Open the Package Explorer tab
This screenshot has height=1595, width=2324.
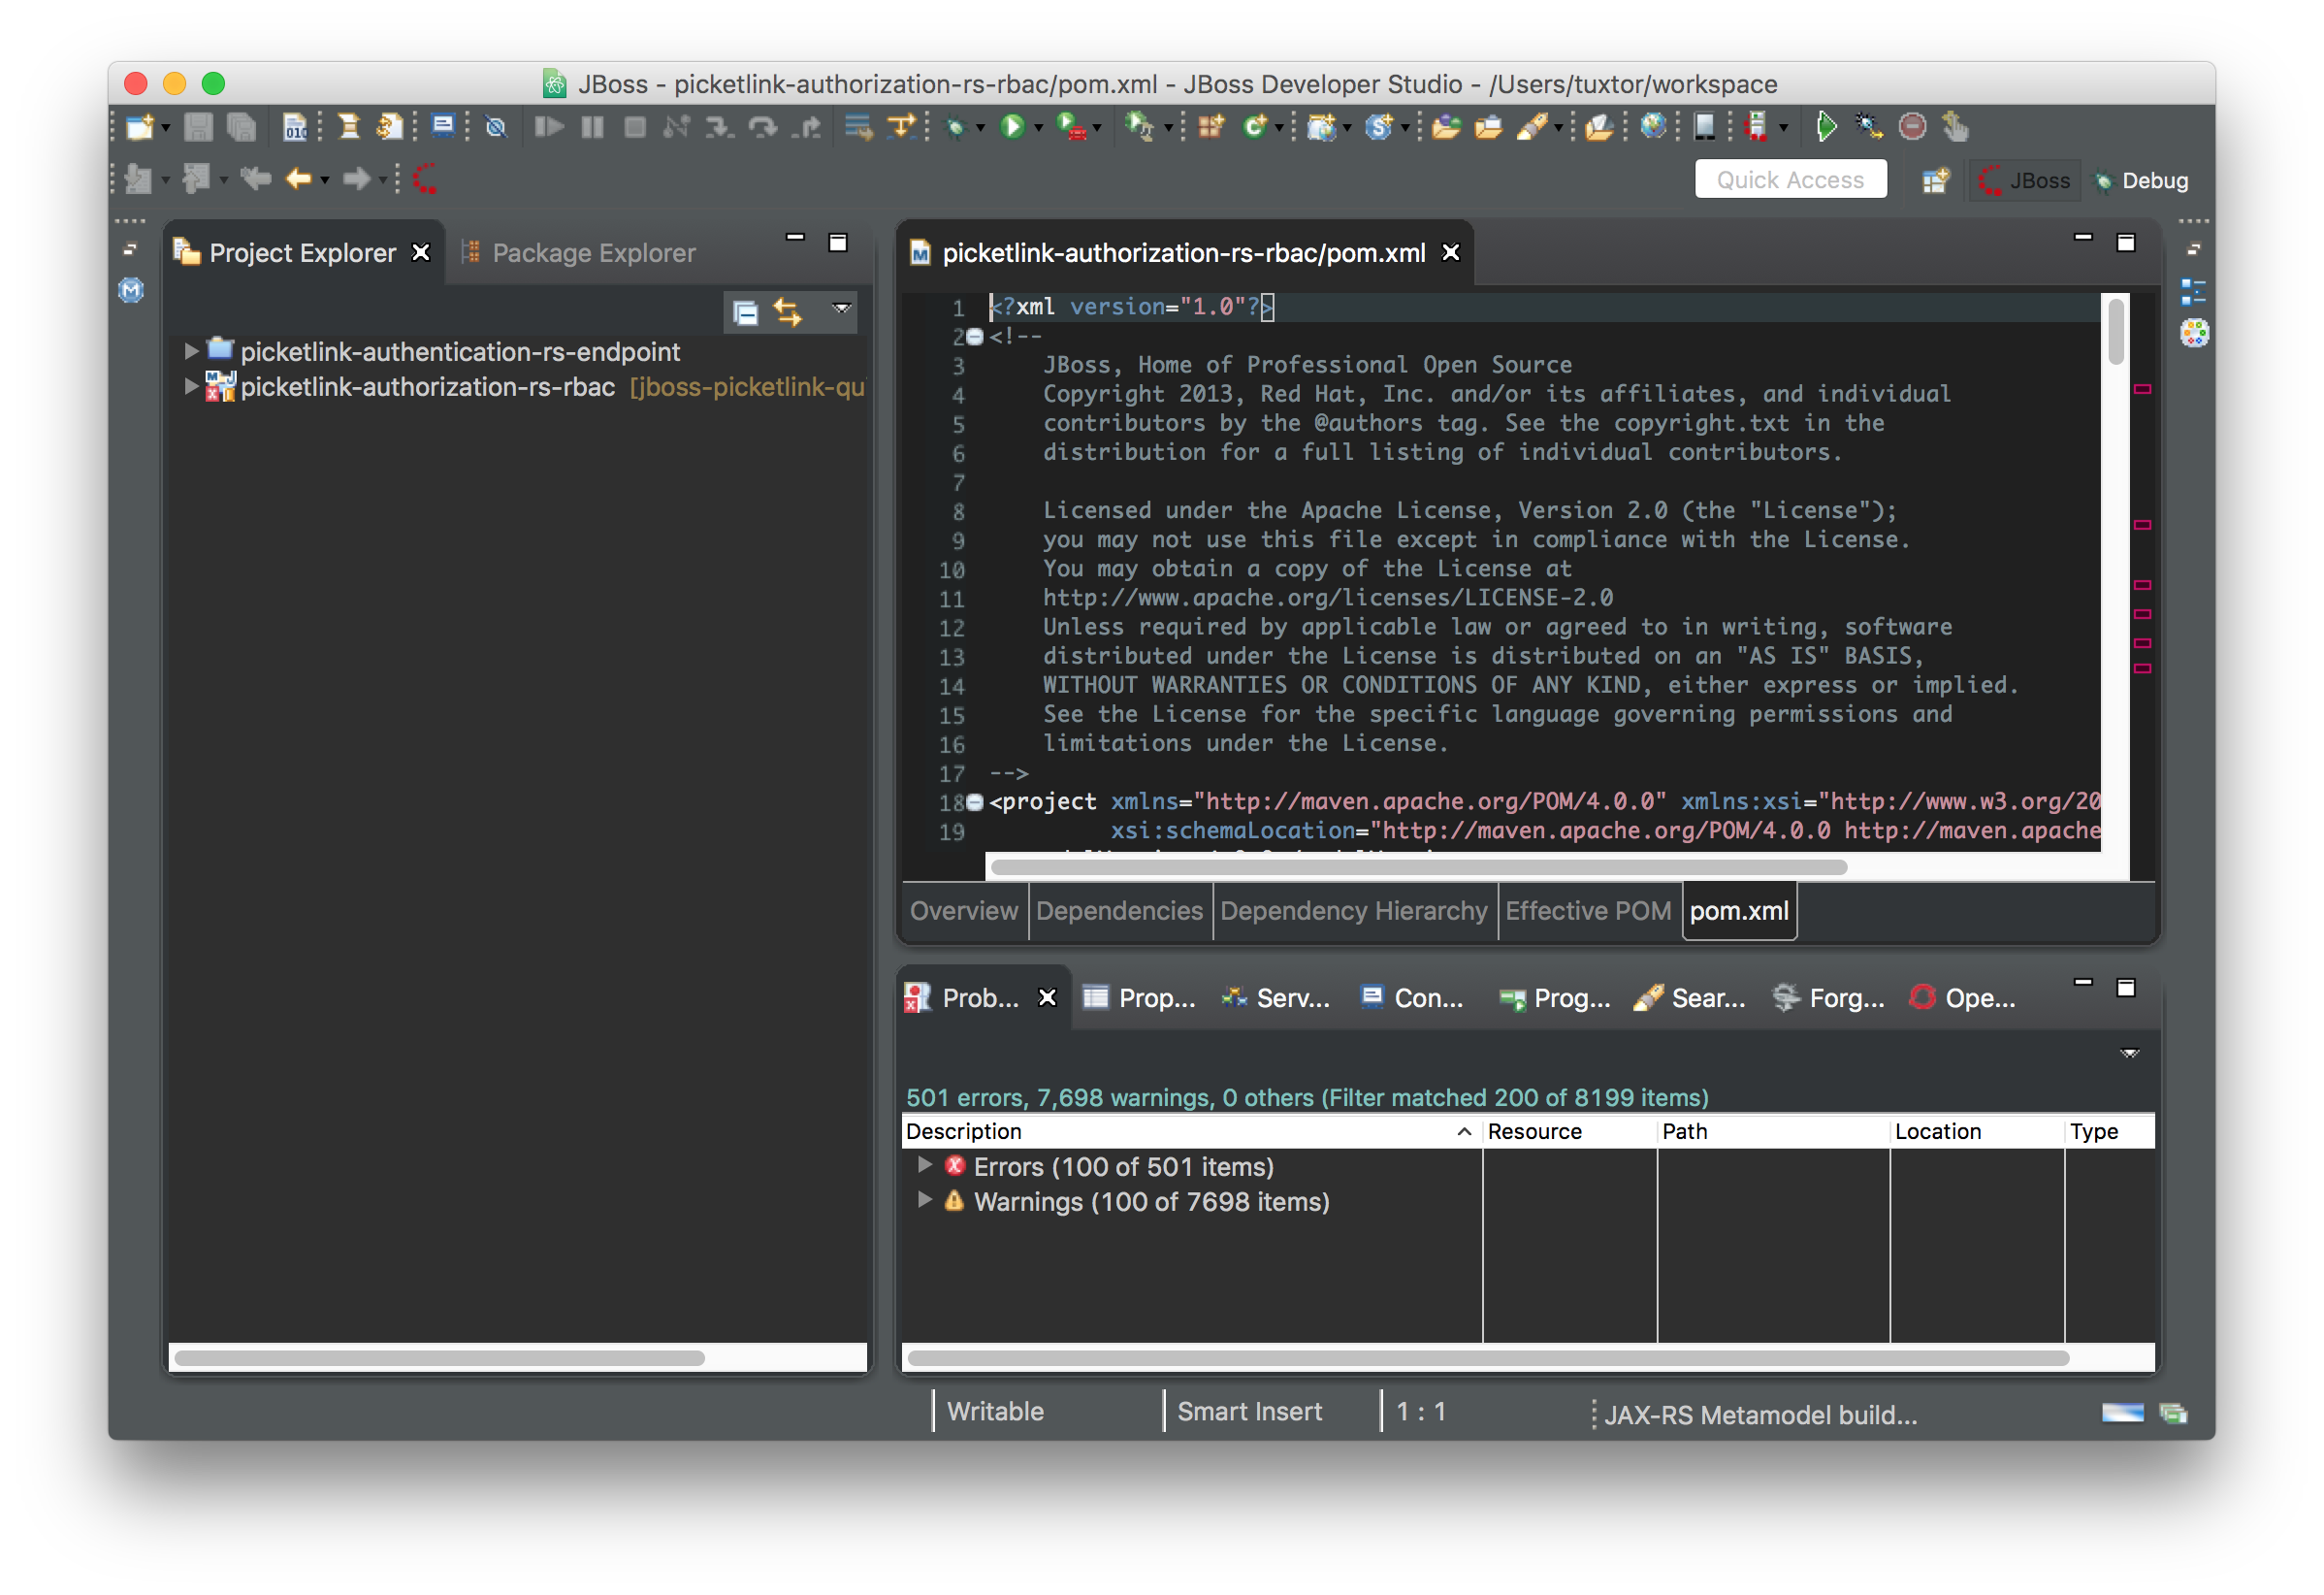click(592, 253)
